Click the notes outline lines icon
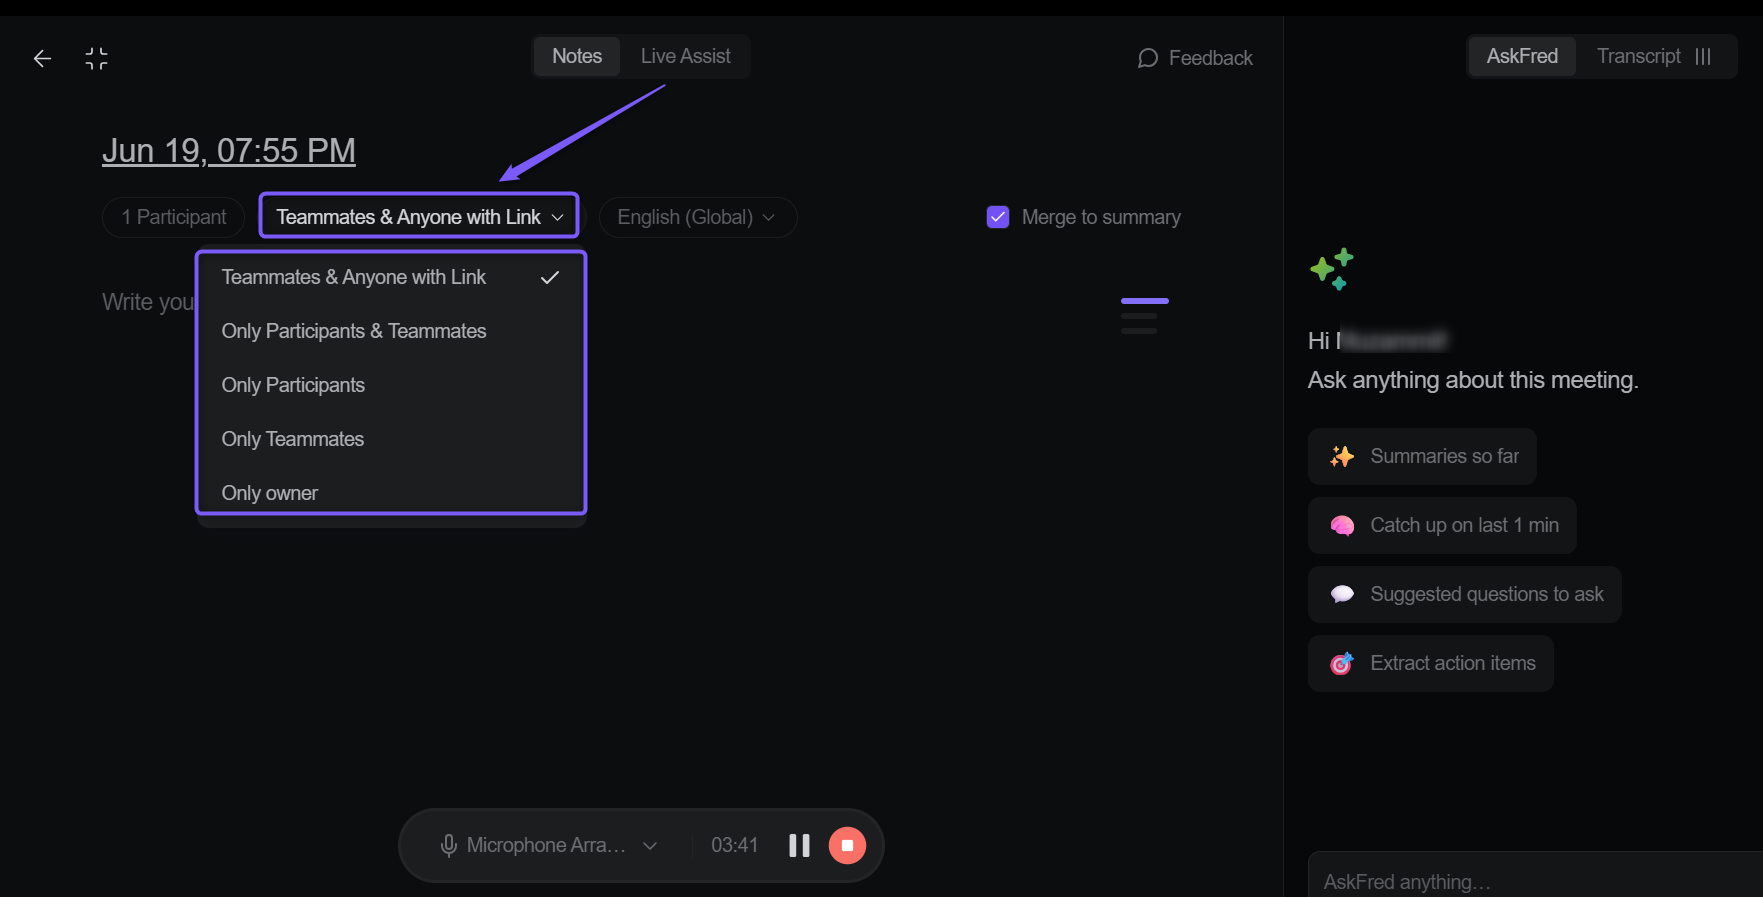This screenshot has width=1763, height=897. [x=1144, y=315]
